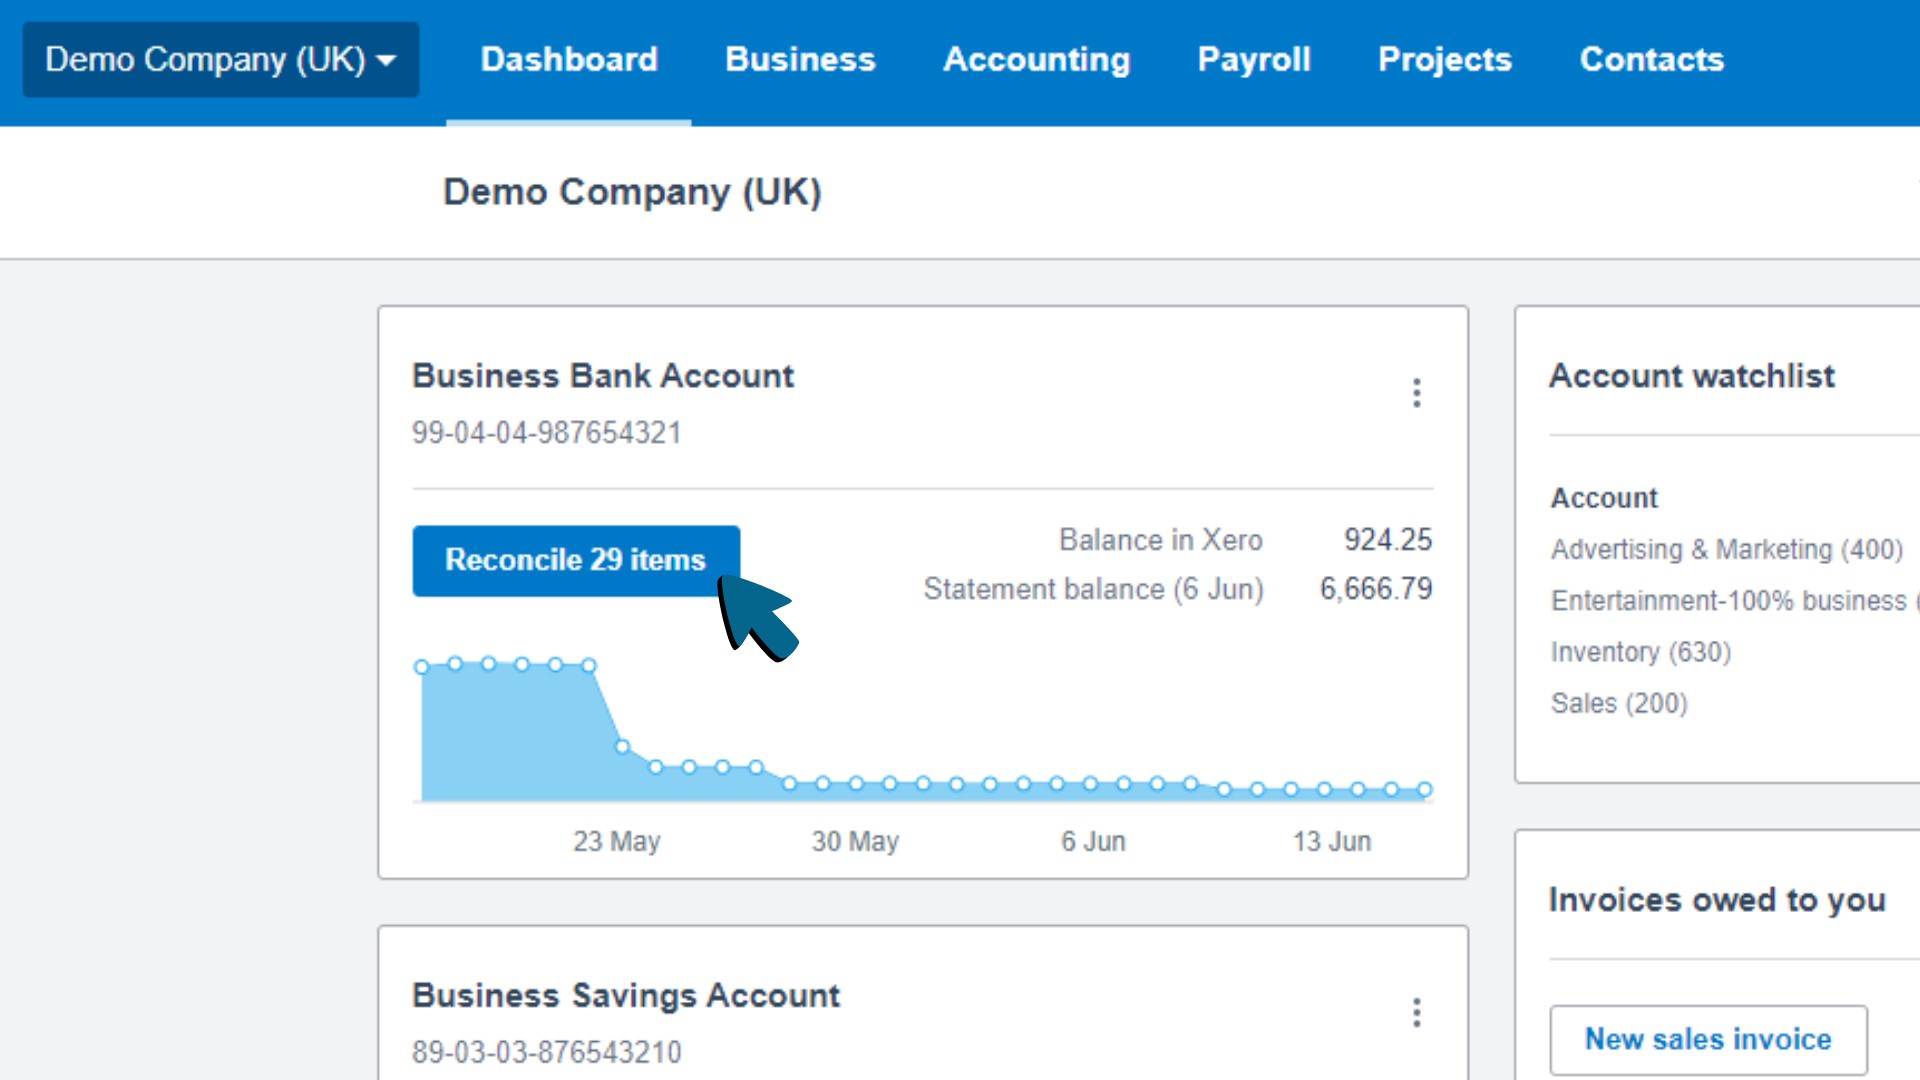This screenshot has height=1080, width=1920.
Task: Click the Account column header in watchlist
Action: point(1604,498)
